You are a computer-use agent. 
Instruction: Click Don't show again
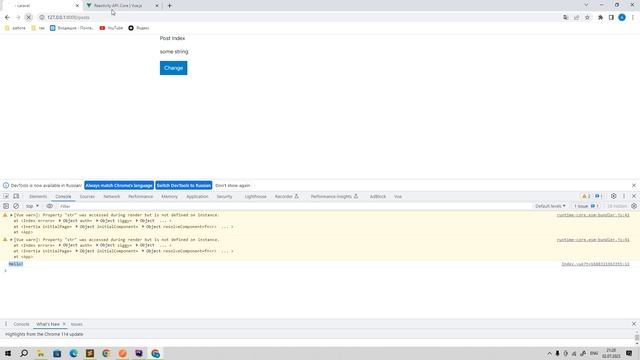(232, 185)
